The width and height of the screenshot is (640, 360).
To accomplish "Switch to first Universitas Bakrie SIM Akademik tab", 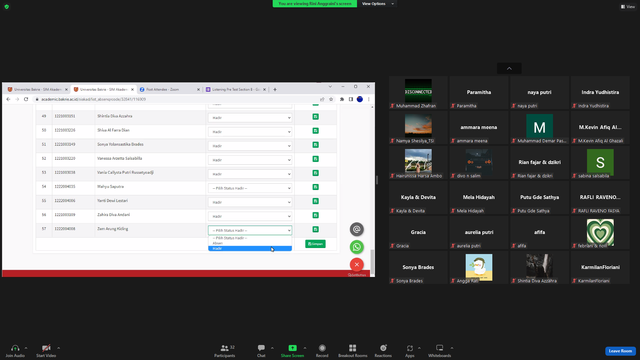I will [x=37, y=89].
